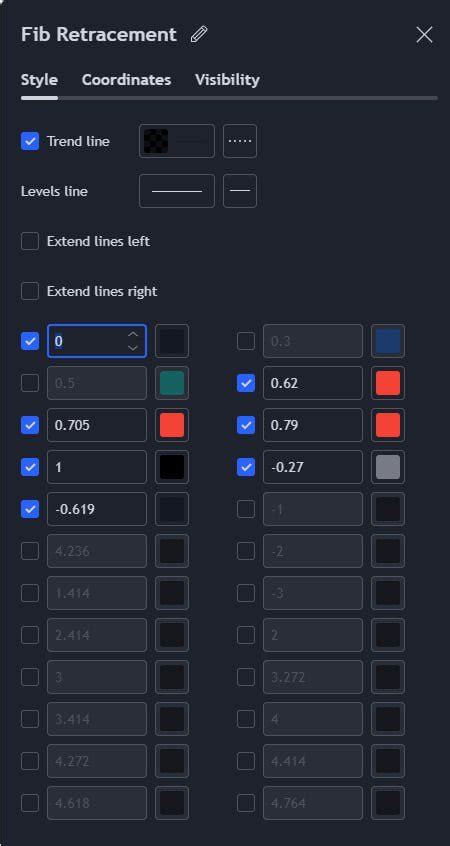Open the levels line style picker
Viewport: 450px width, 846px height.
240,191
